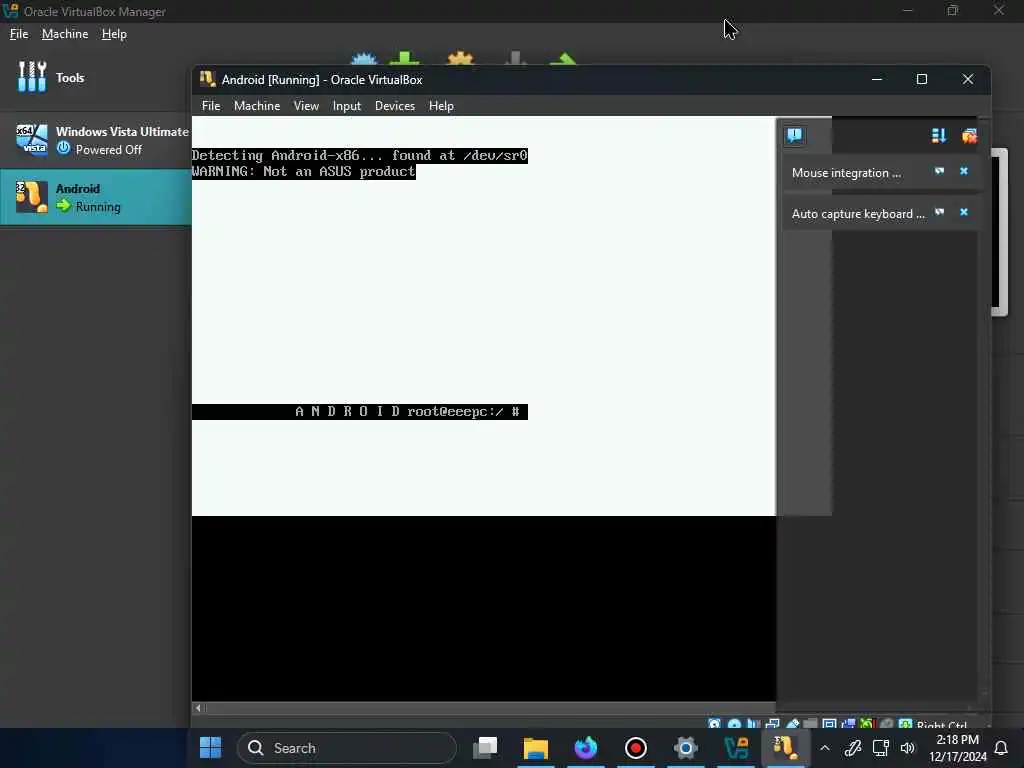
Task: Click the optical disk icon in the VM status bar
Action: pyautogui.click(x=734, y=724)
